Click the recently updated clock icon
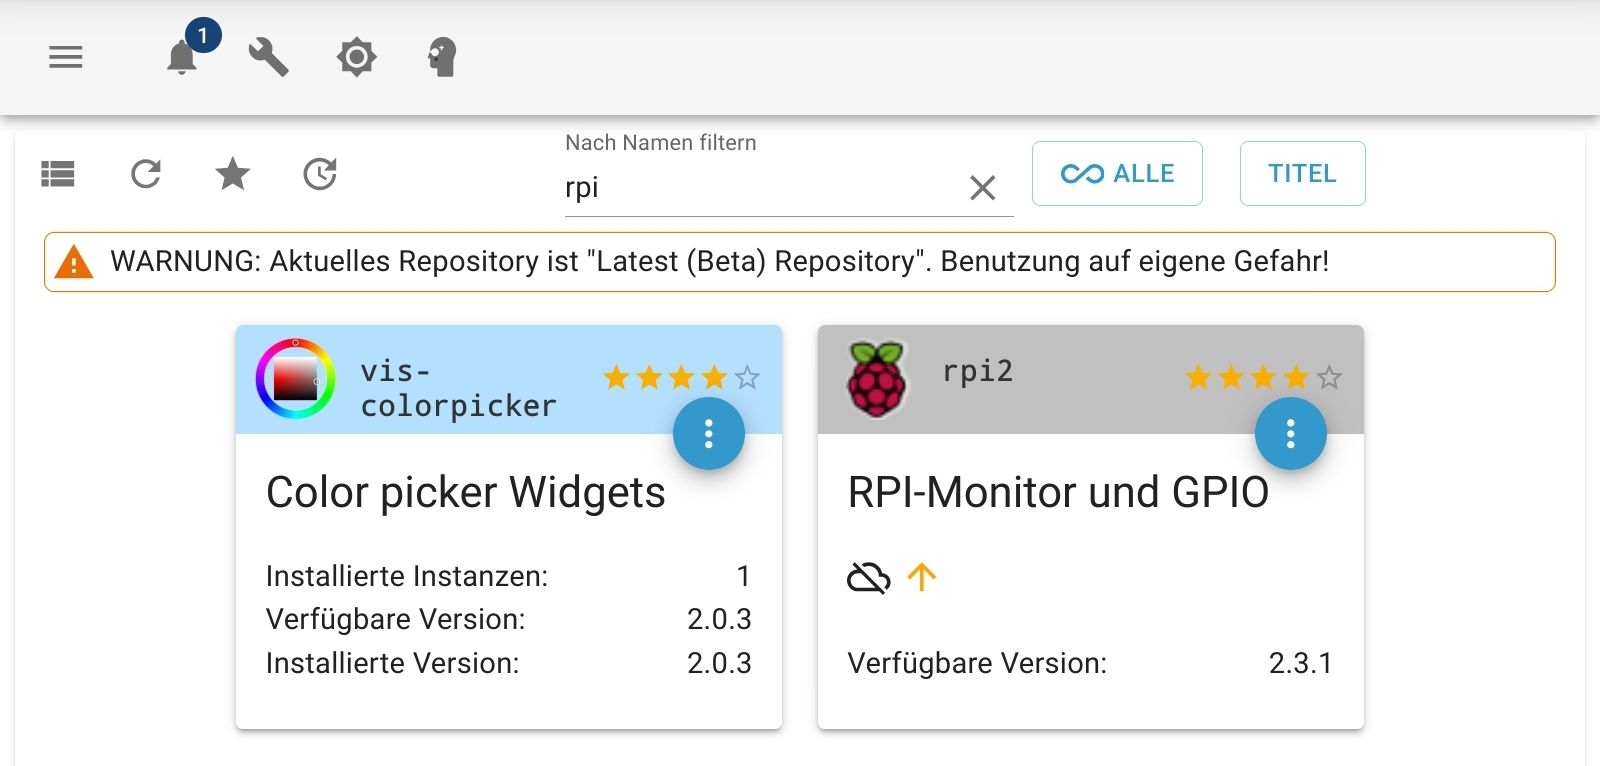1600x766 pixels. click(320, 174)
